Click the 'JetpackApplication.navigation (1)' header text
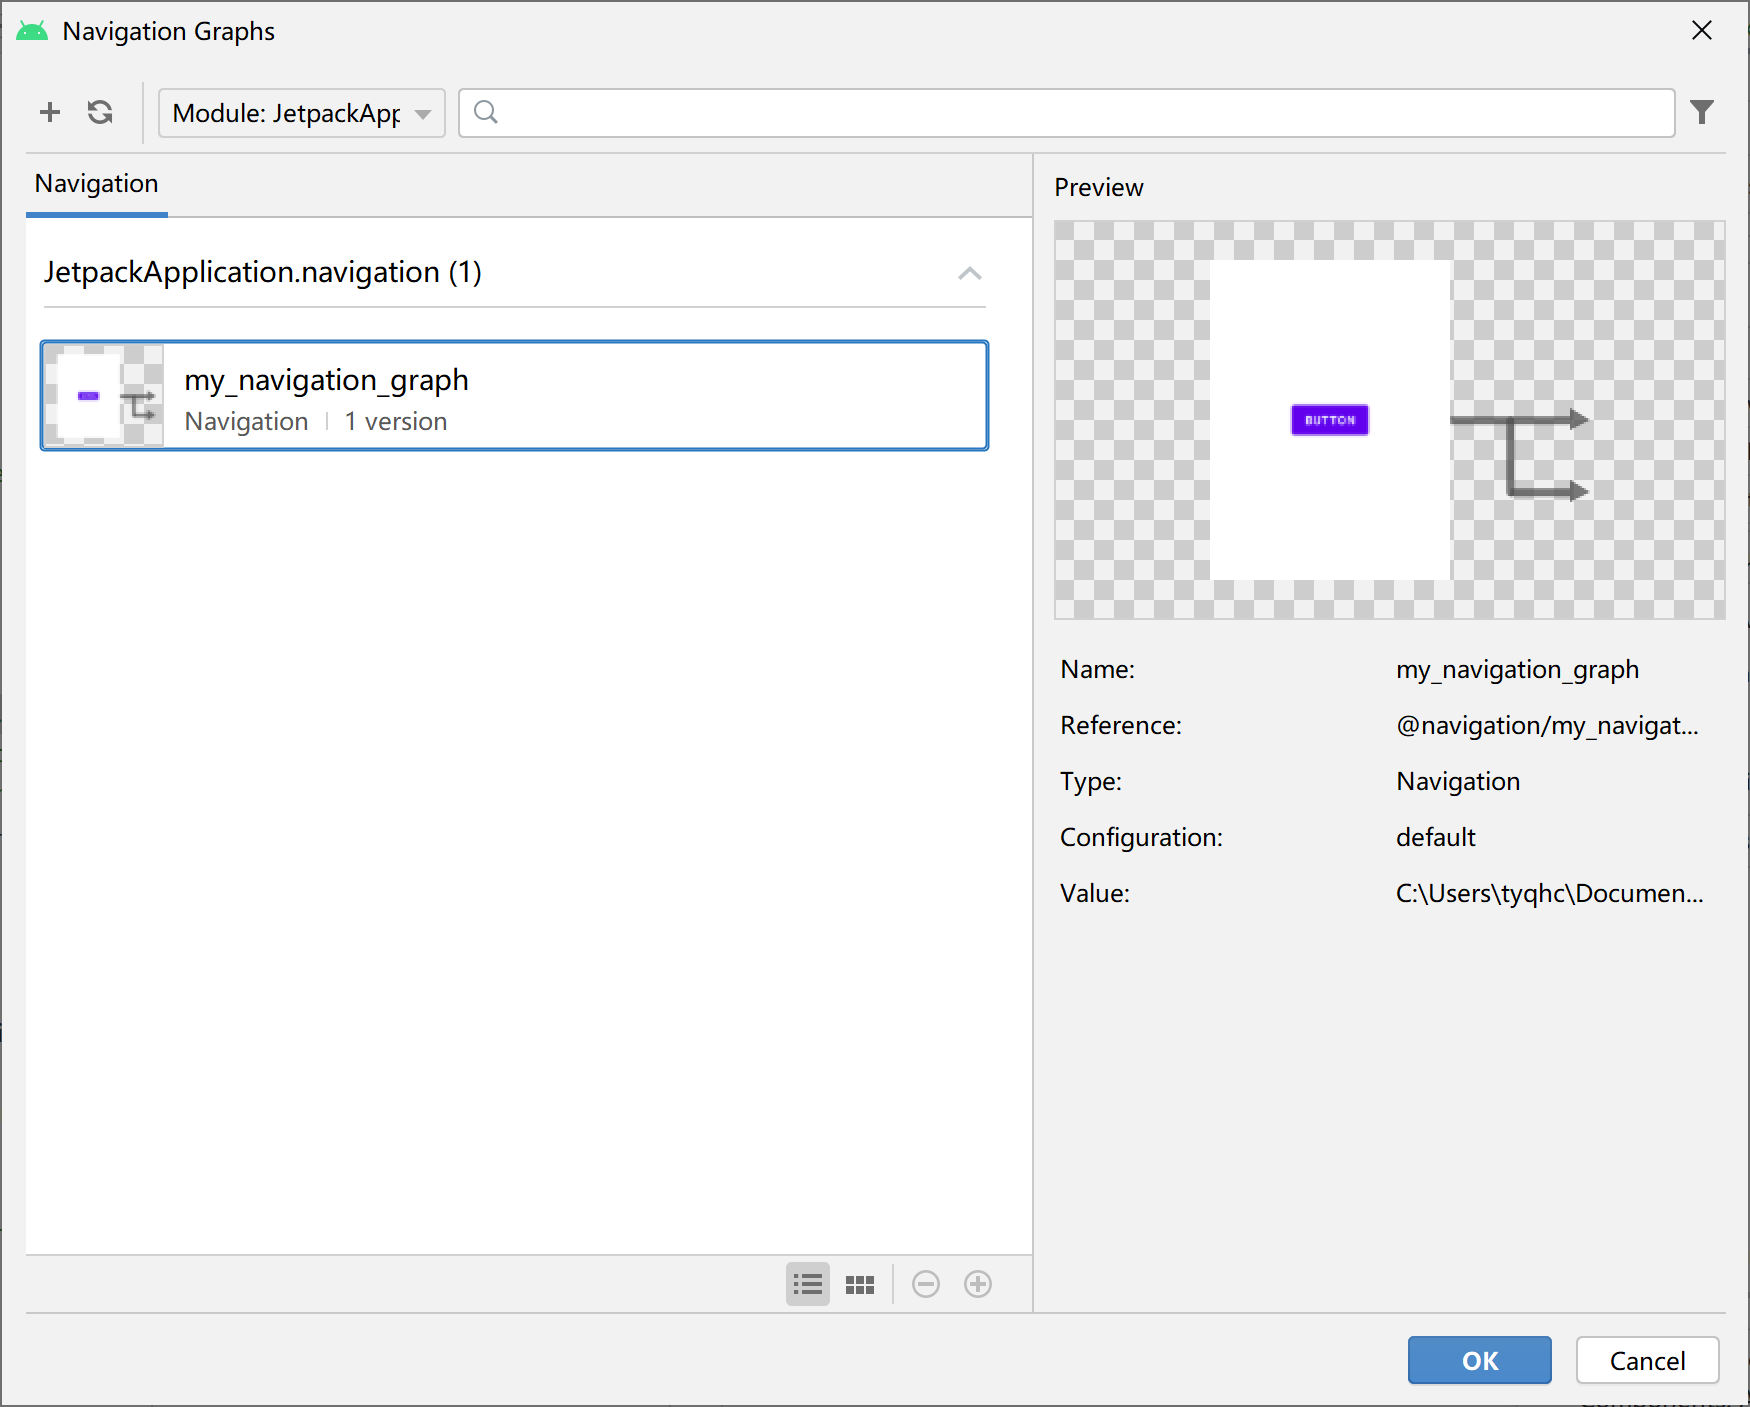Screen dimensions: 1750x1407 (263, 273)
